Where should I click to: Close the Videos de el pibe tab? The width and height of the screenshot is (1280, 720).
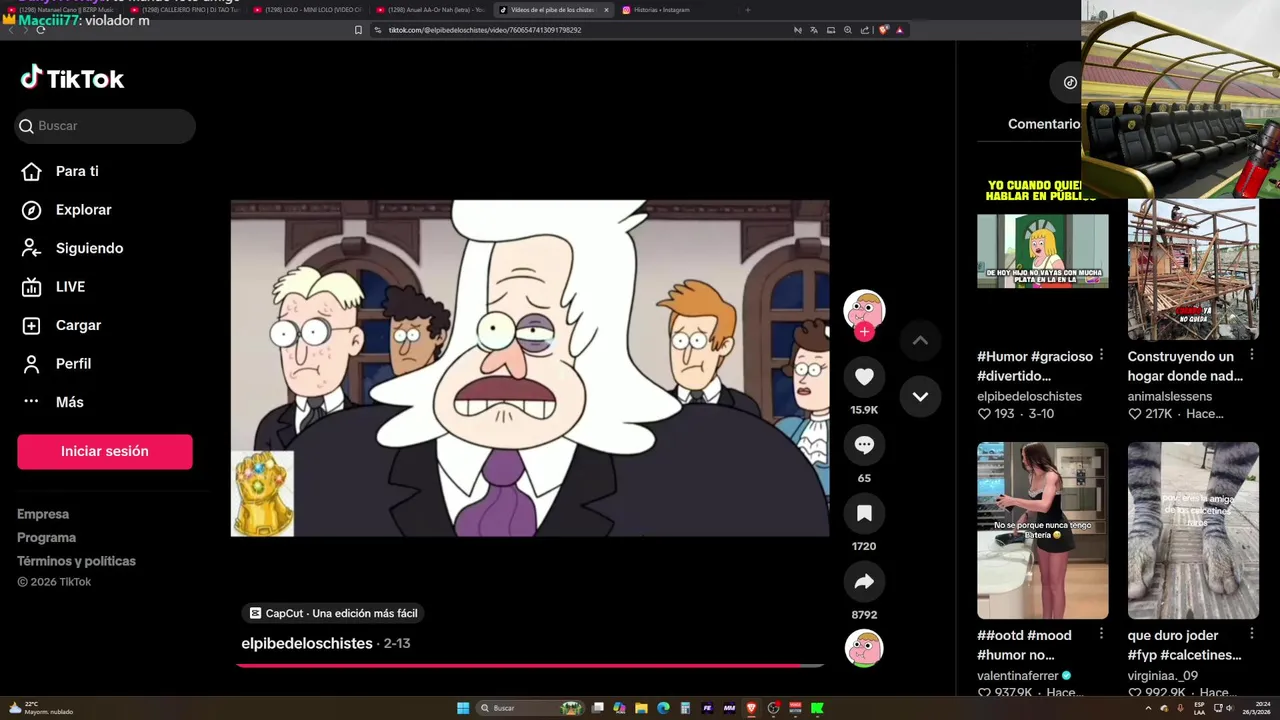coord(606,10)
